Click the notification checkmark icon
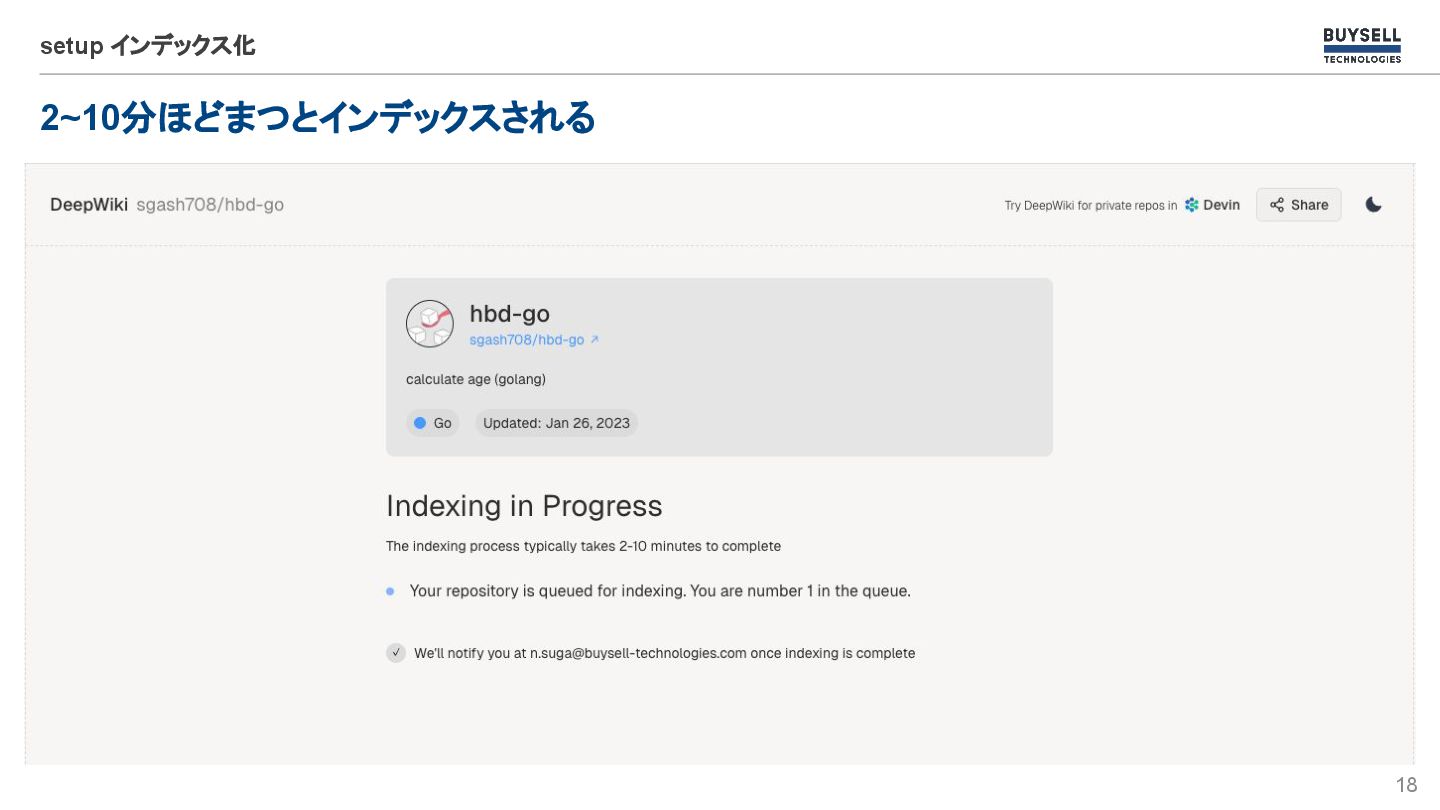 click(x=396, y=653)
